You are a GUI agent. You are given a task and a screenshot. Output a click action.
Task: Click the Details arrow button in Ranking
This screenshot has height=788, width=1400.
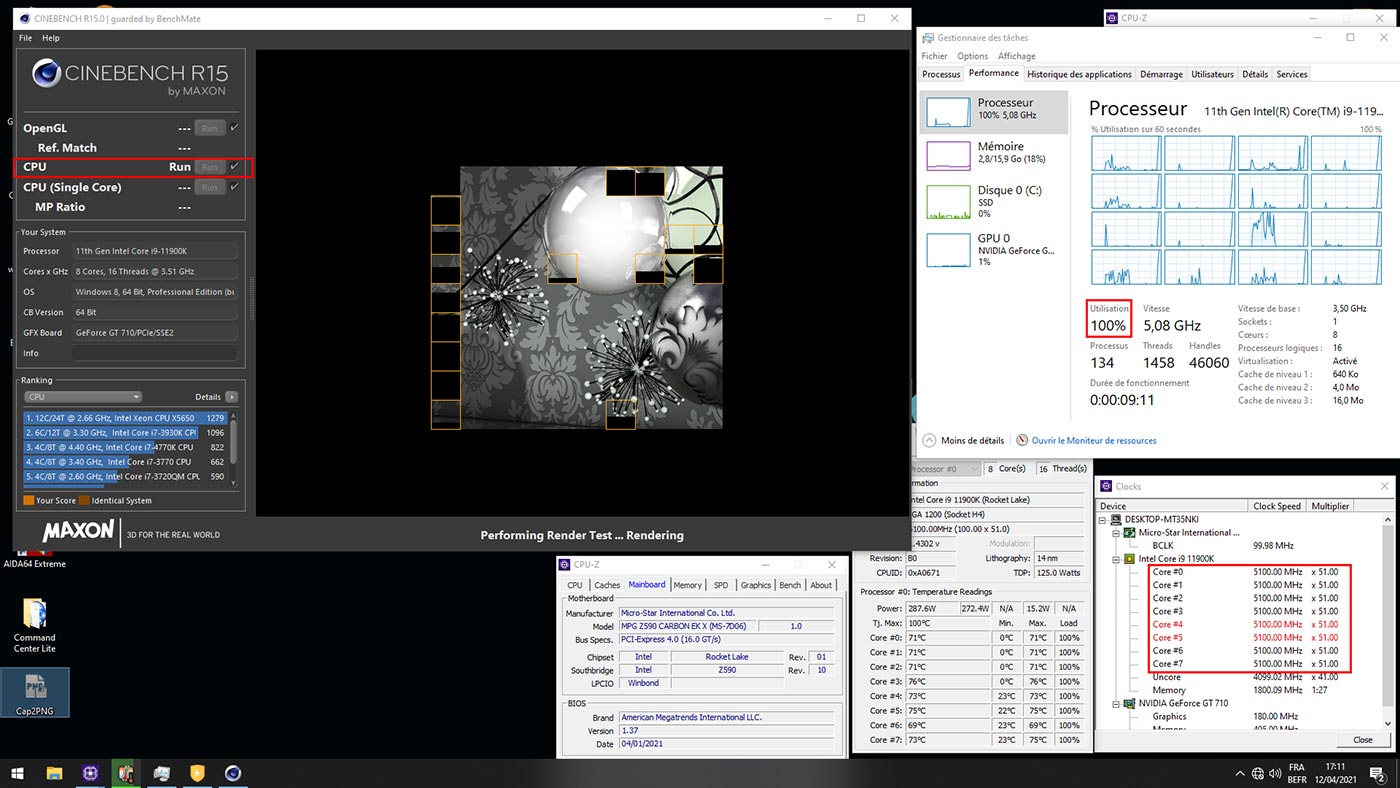tap(232, 397)
